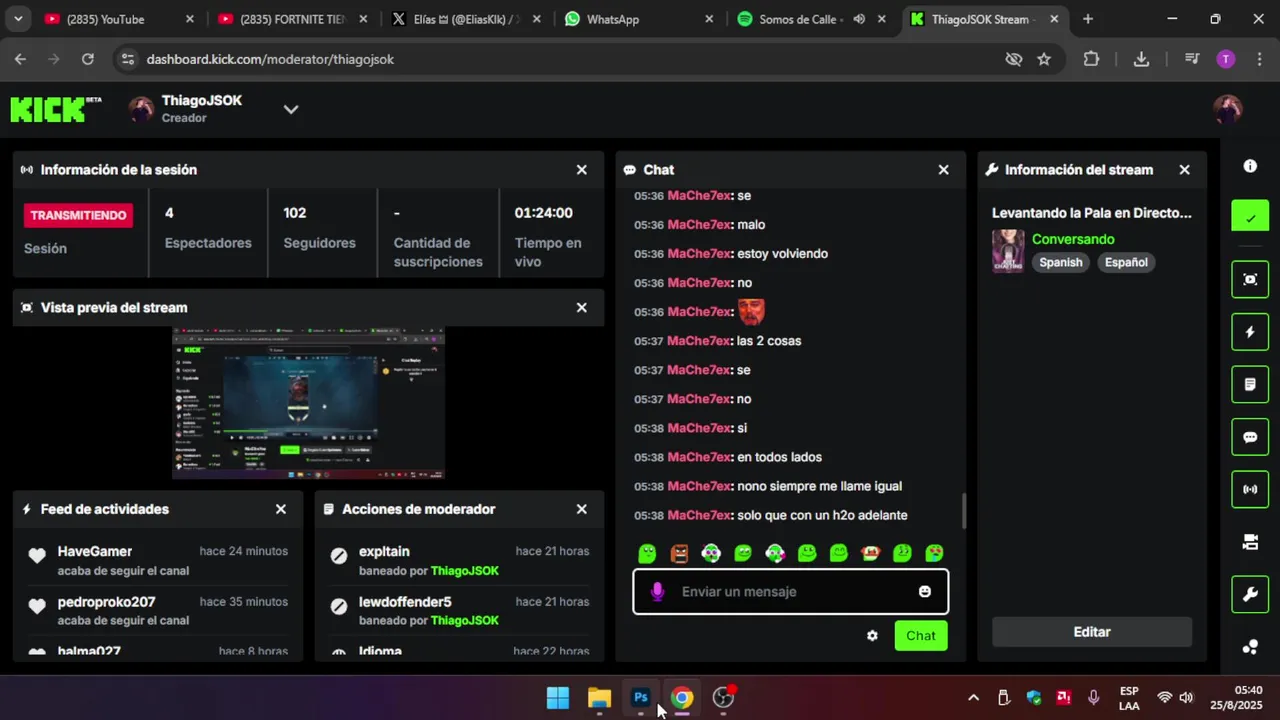Toggle the green checkmark sidebar button
Viewport: 1280px width, 720px height.
[1250, 216]
